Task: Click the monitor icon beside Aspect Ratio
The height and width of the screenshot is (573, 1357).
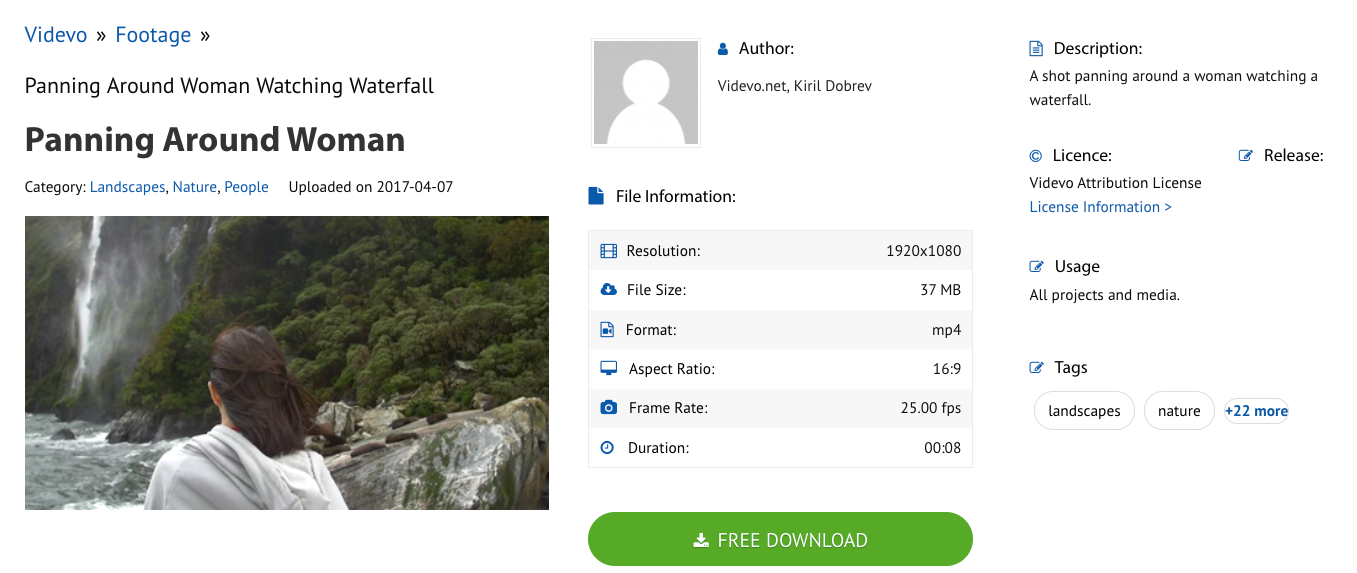Action: click(608, 369)
